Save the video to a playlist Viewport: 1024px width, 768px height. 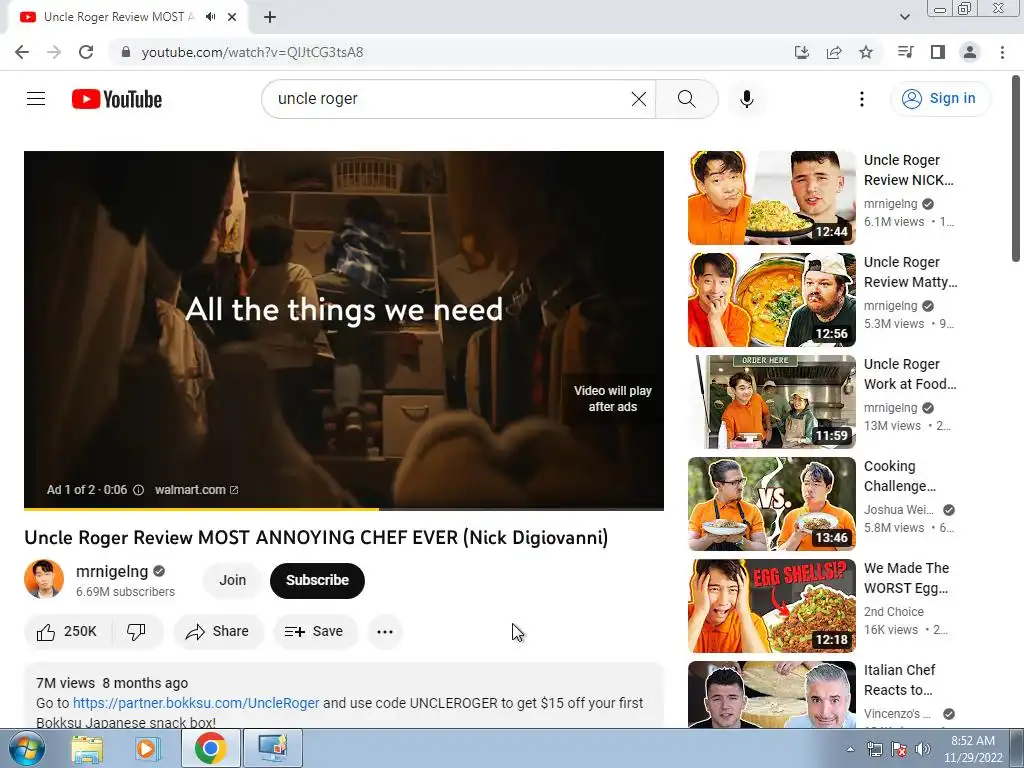(315, 632)
